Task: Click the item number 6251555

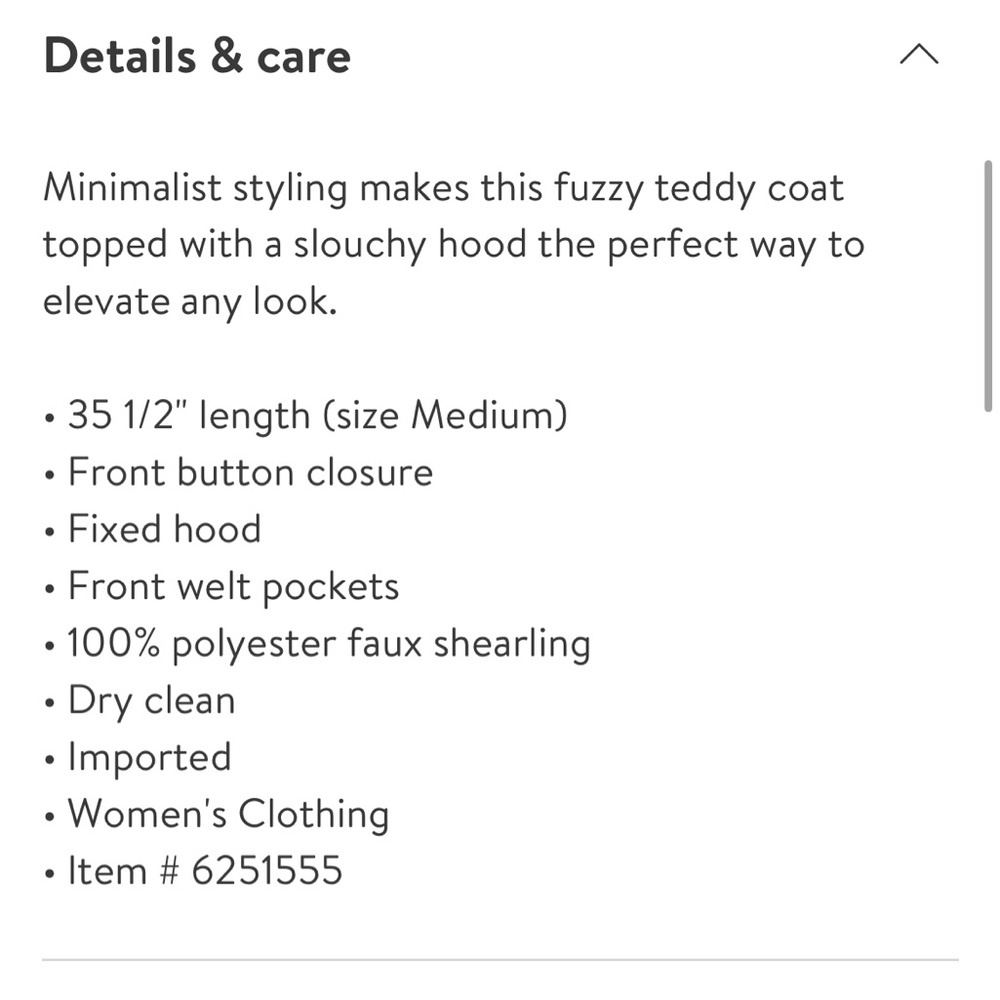Action: 267,871
